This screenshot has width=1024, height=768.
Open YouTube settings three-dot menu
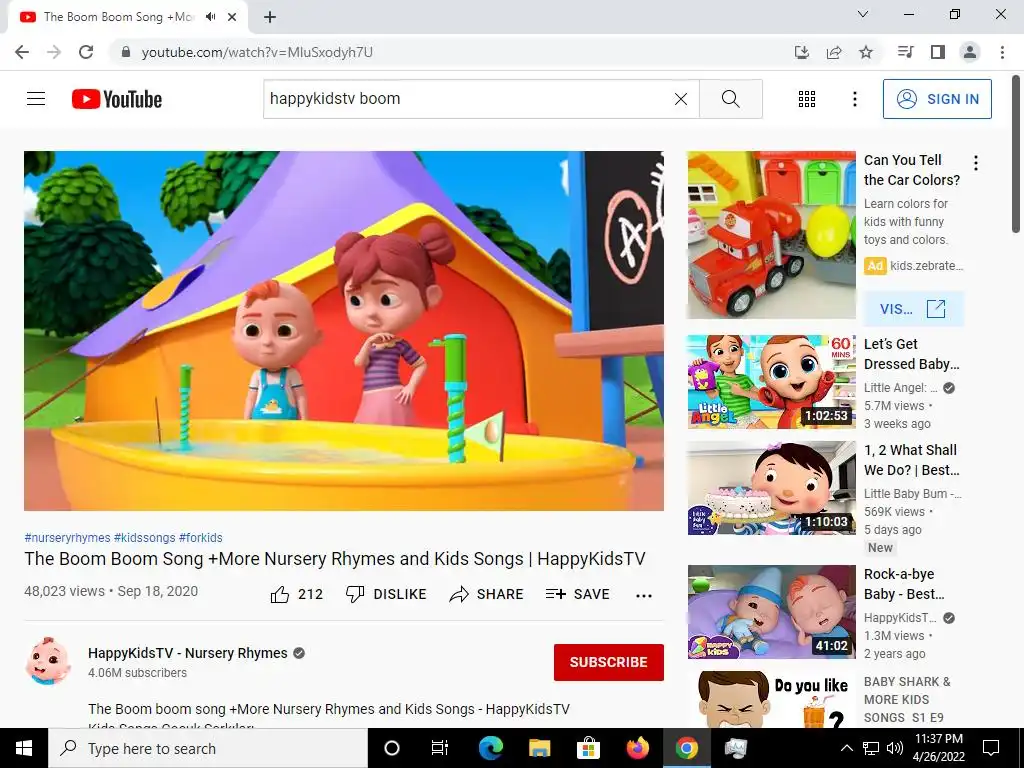854,99
